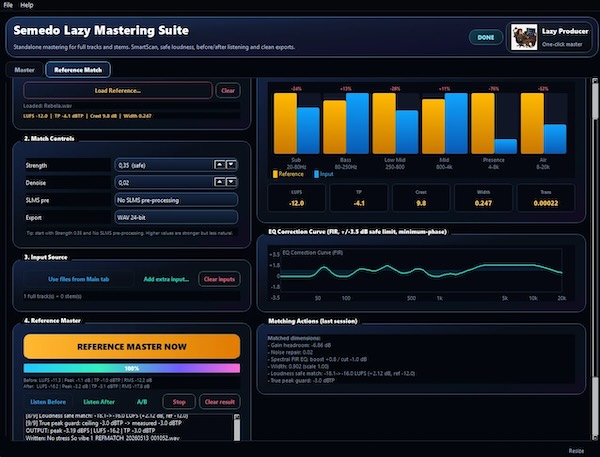The width and height of the screenshot is (600, 457).
Task: Clear the loaded reference file
Action: [x=228, y=91]
